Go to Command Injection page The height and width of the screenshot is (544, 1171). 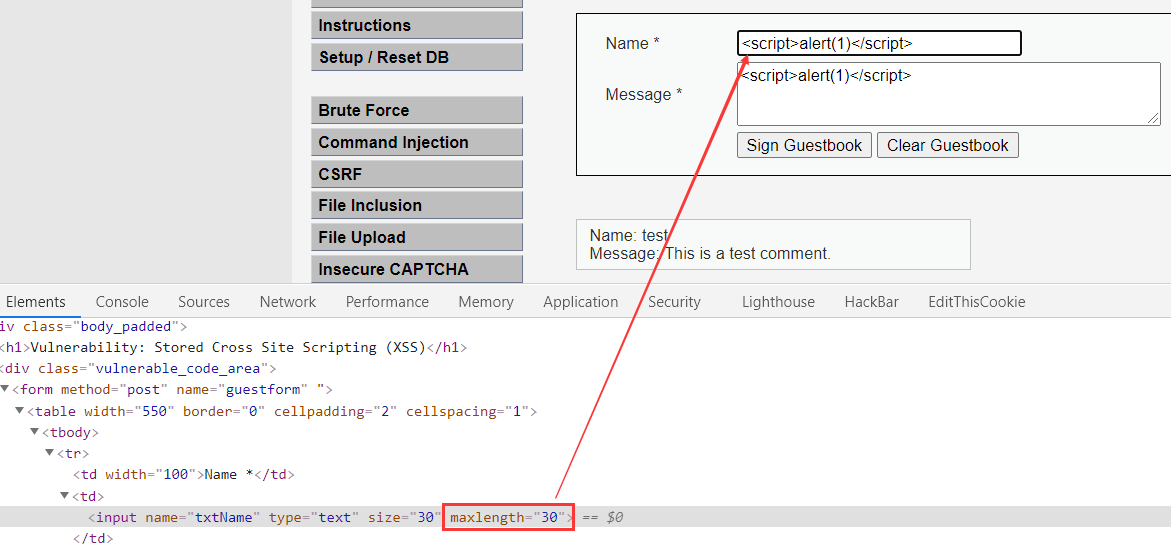(417, 143)
